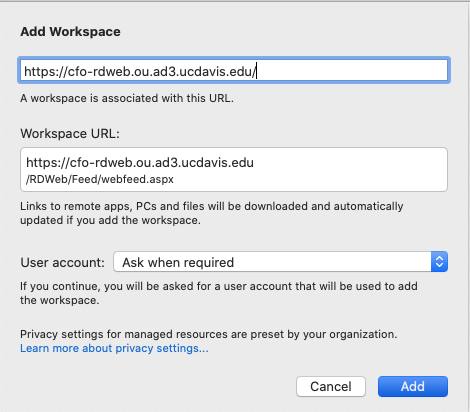Click the 'Workspace URL:' label

70,134
